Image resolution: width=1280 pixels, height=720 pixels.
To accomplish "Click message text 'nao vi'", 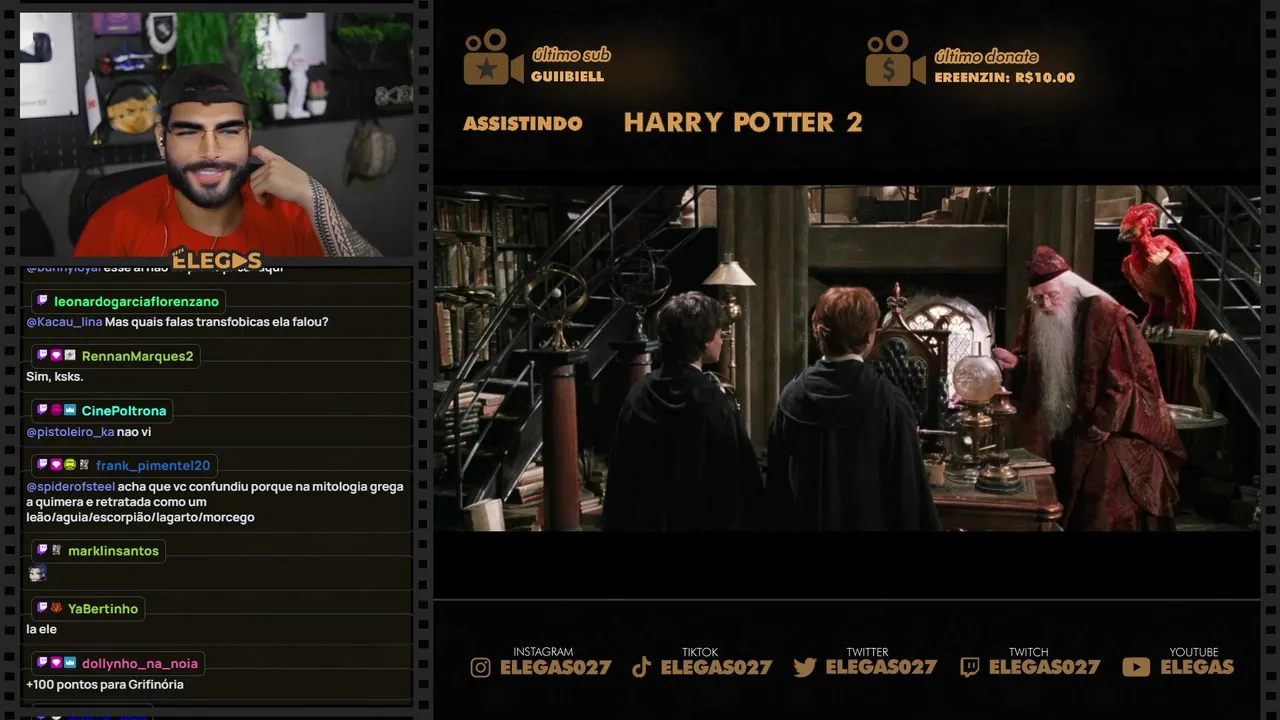I will click(134, 432).
